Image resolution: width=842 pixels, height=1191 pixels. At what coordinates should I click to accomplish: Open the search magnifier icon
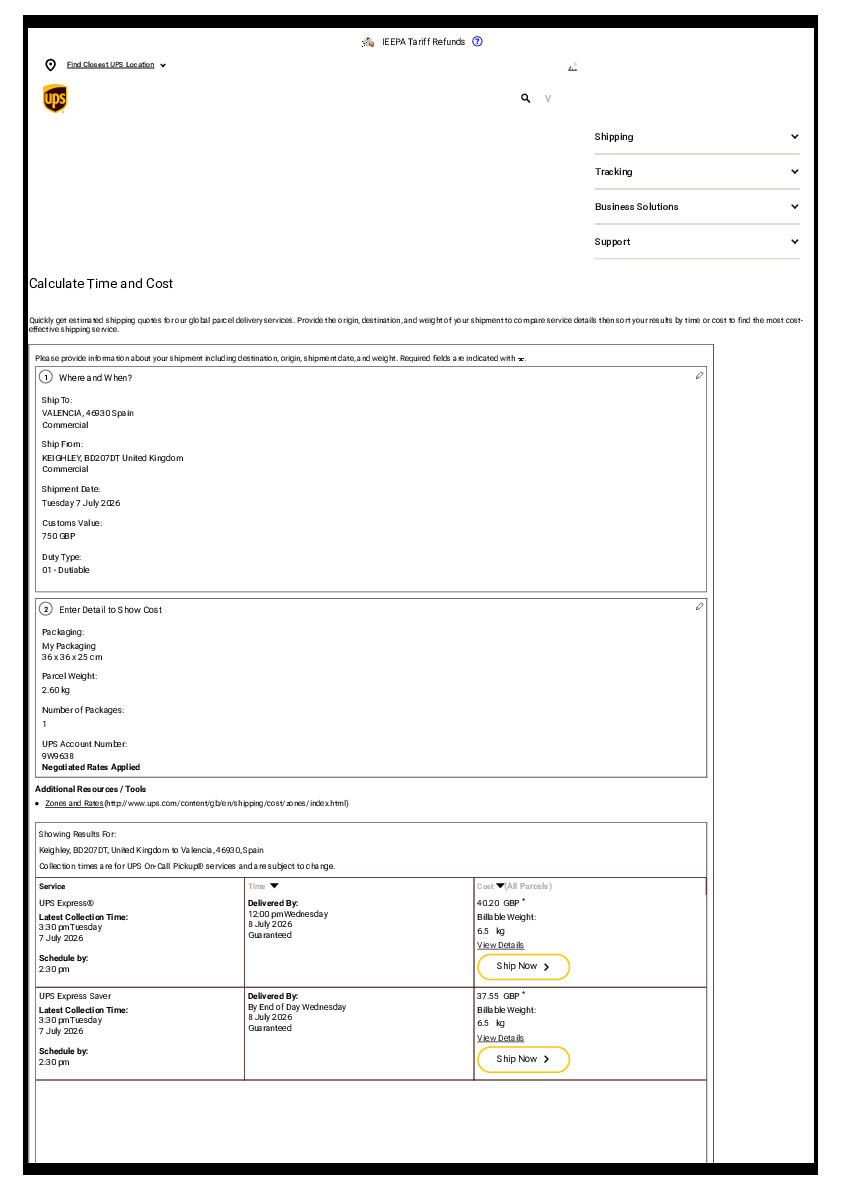point(525,98)
